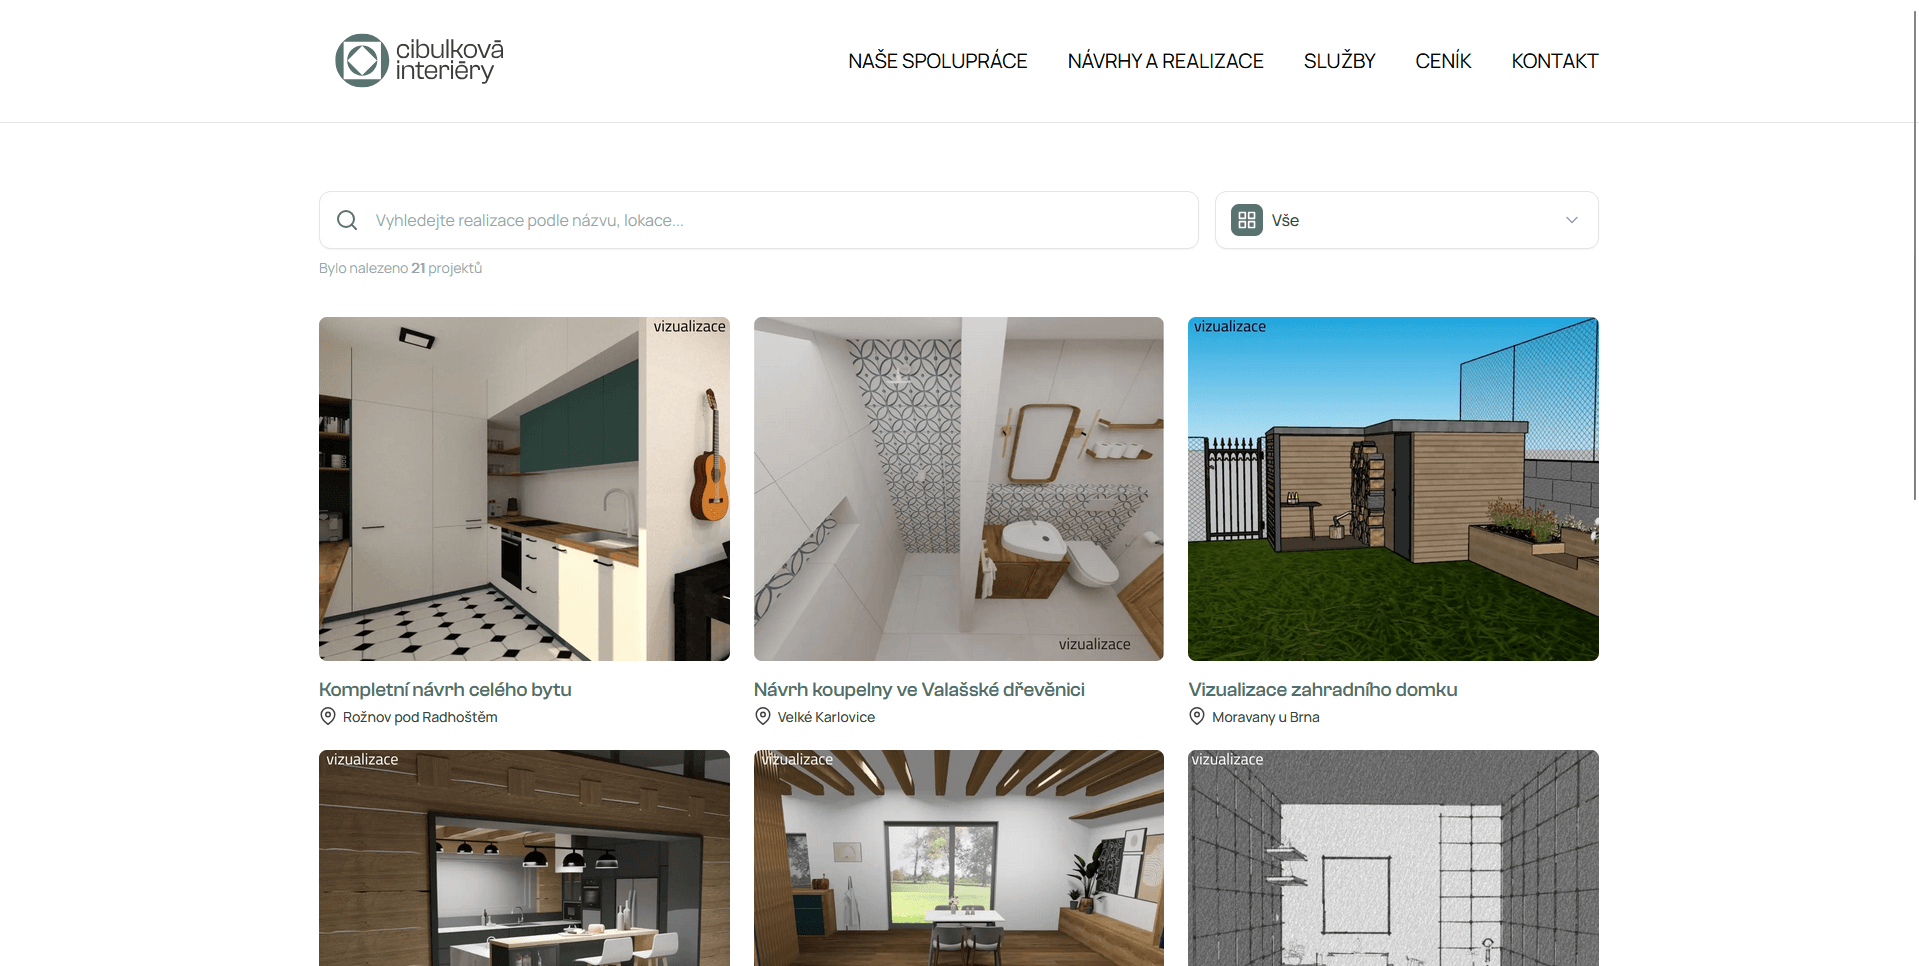
Task: Open the Naše spolupráce menu item
Action: [938, 61]
